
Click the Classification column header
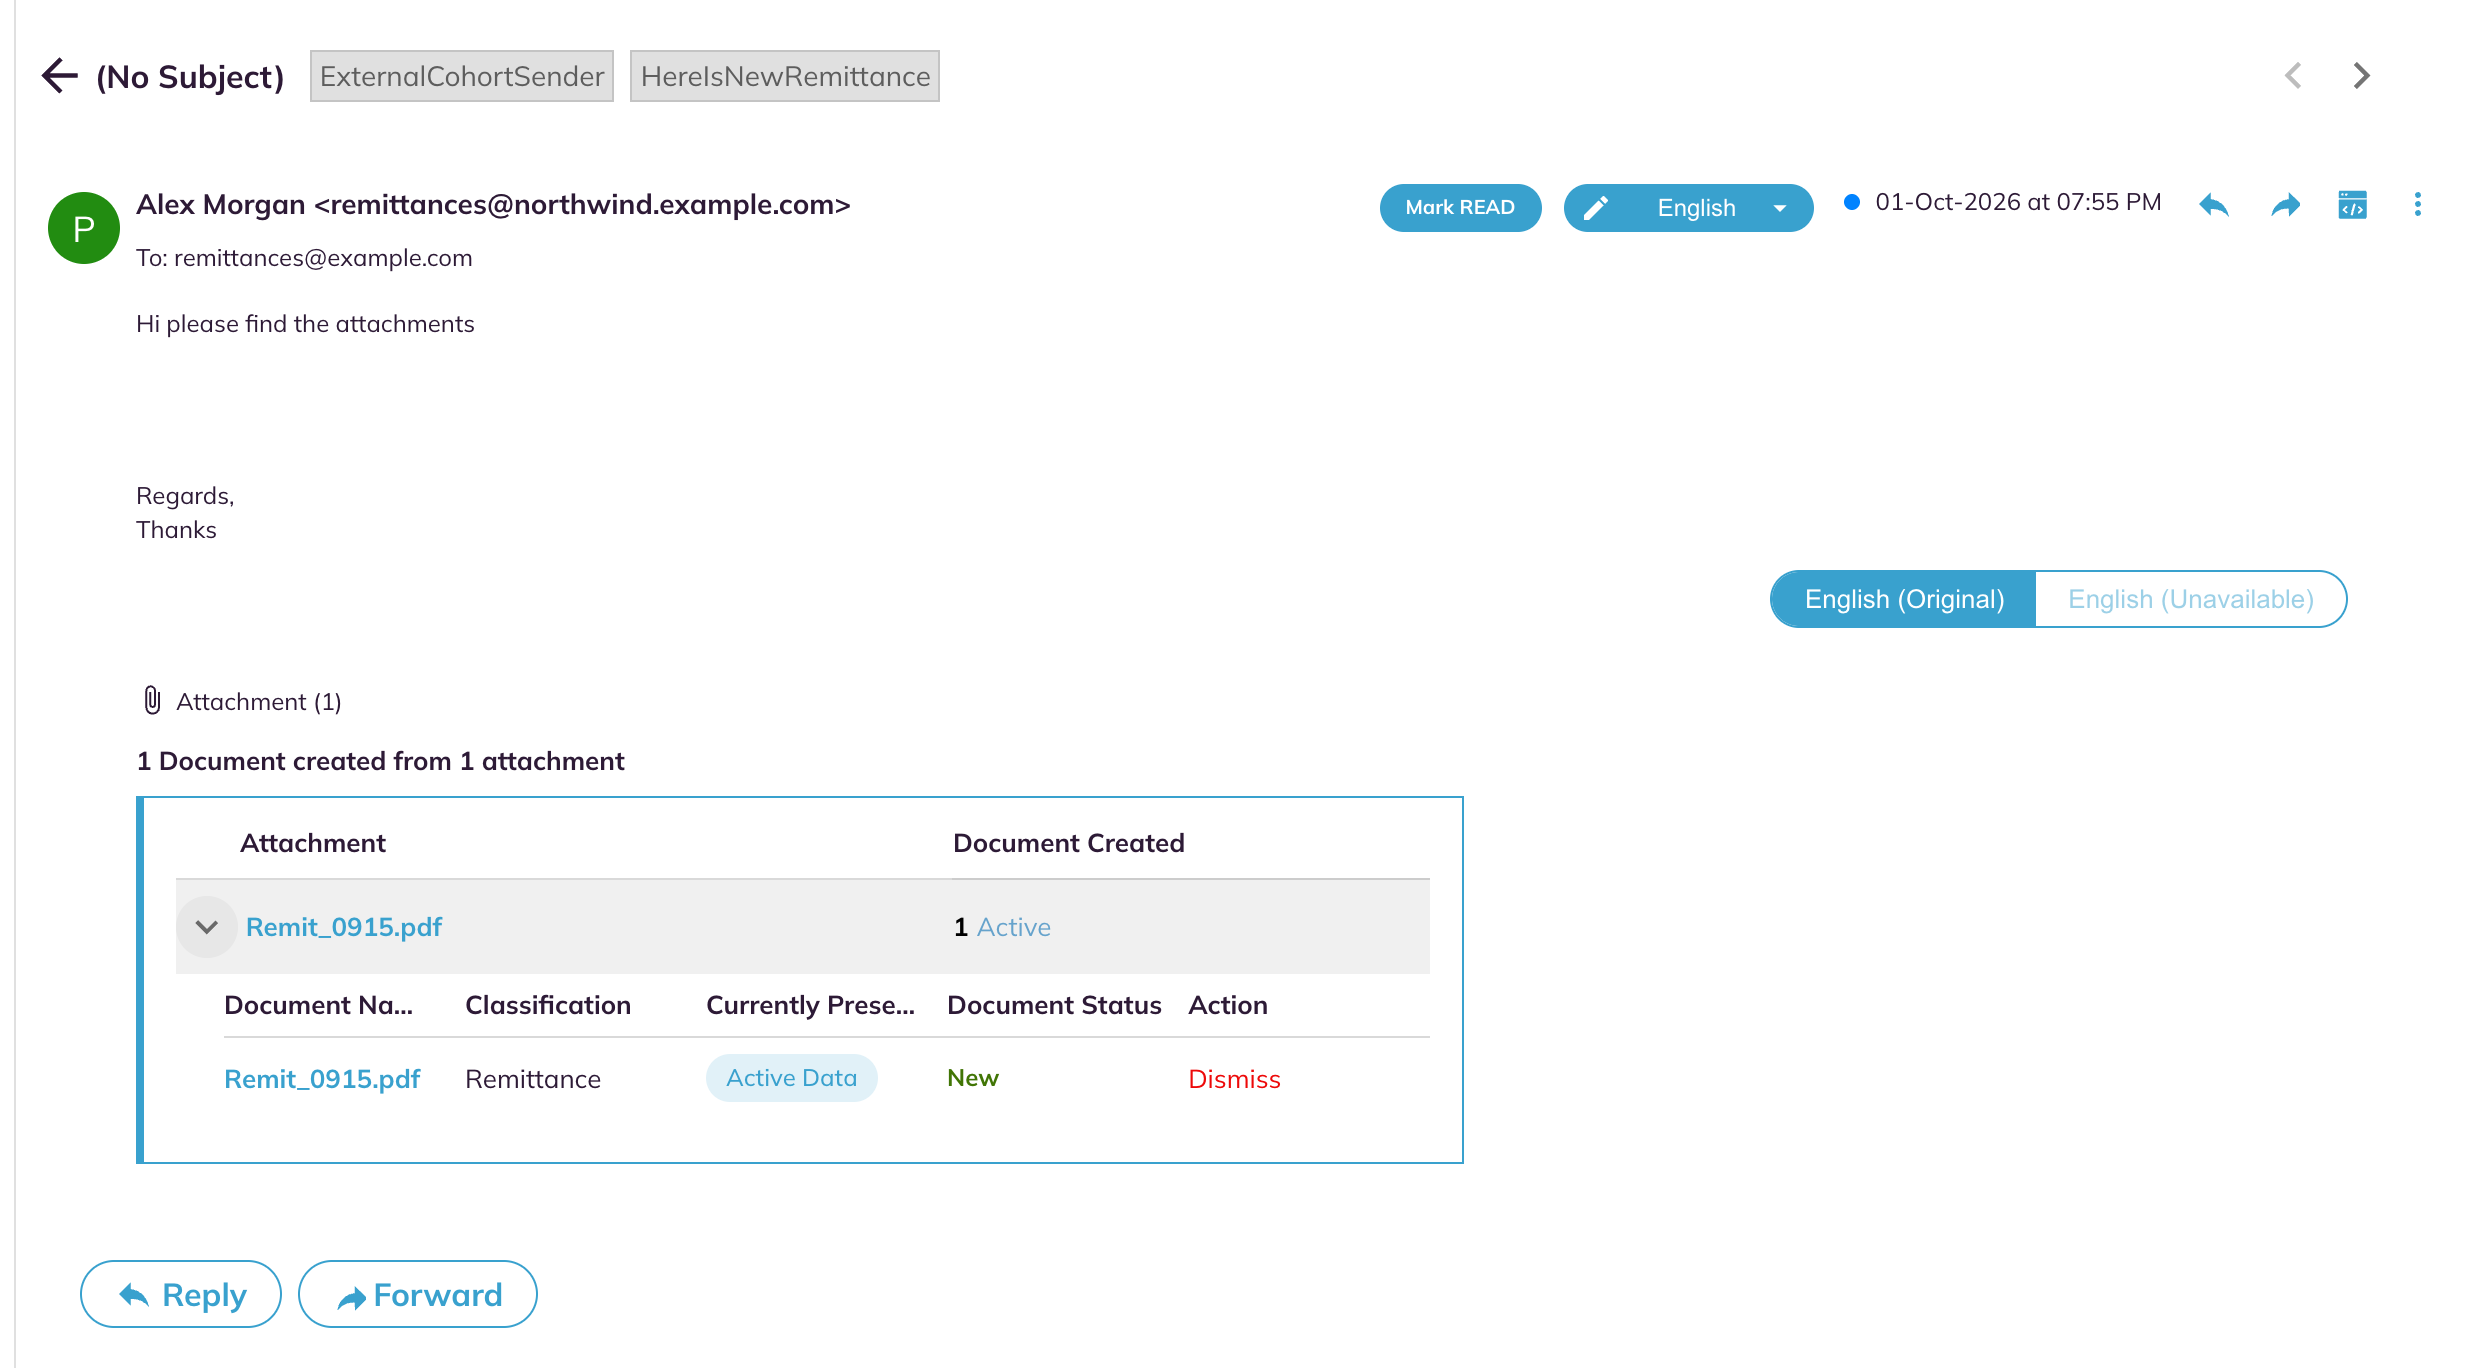[548, 1005]
